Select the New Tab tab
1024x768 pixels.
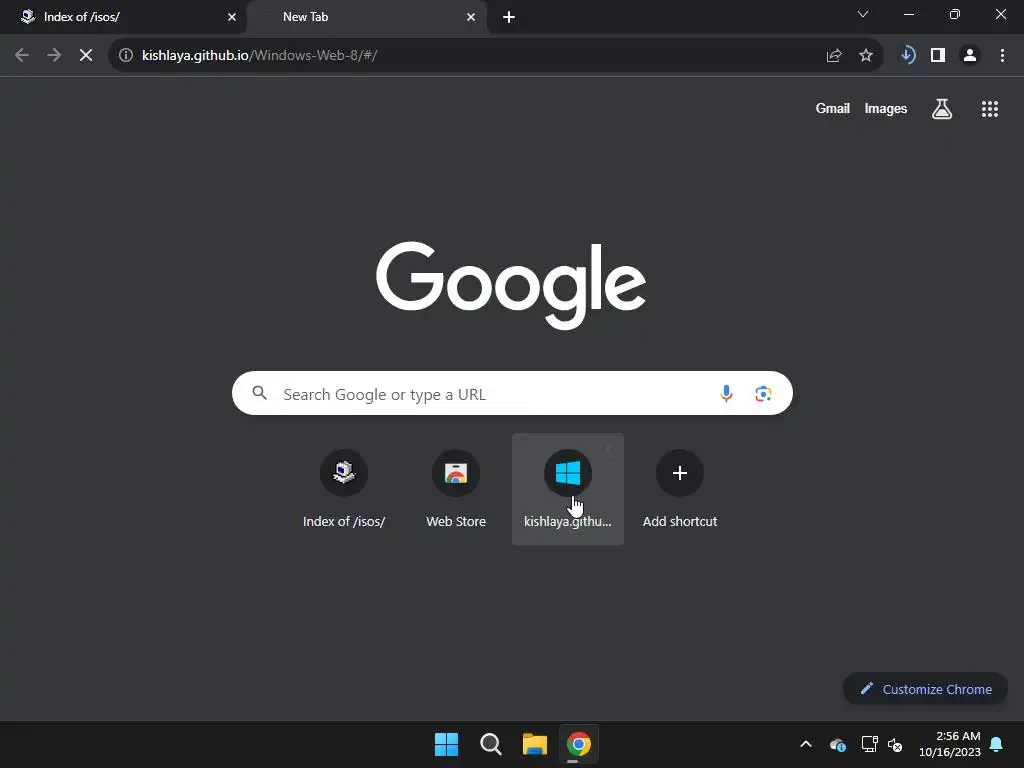366,17
